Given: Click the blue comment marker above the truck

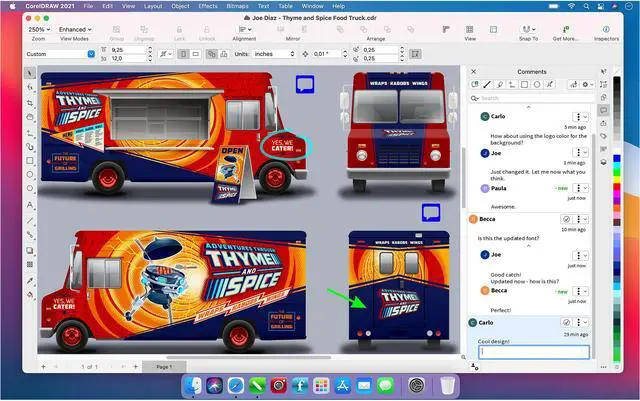Looking at the screenshot, I should coord(305,84).
